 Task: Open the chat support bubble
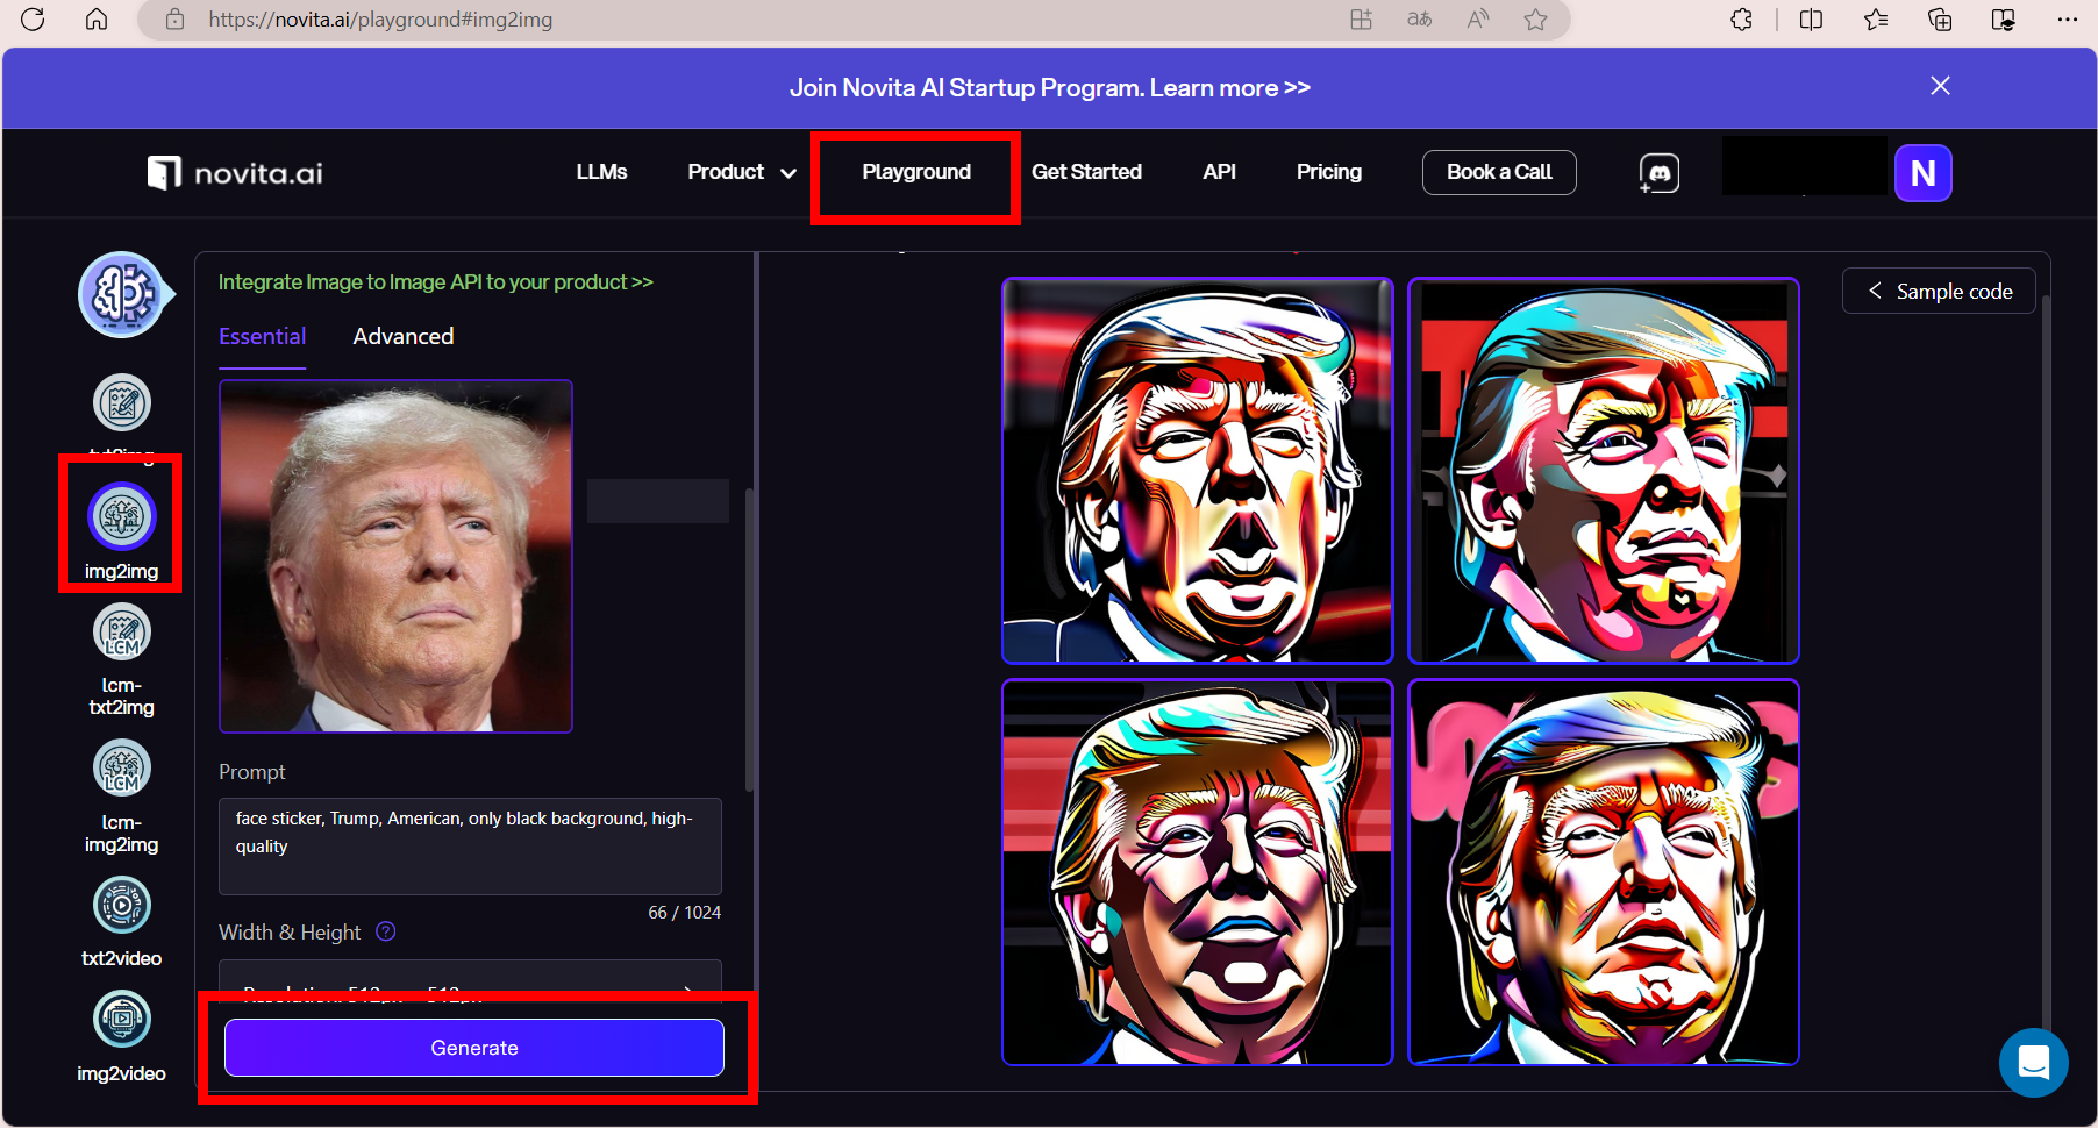[x=2033, y=1062]
